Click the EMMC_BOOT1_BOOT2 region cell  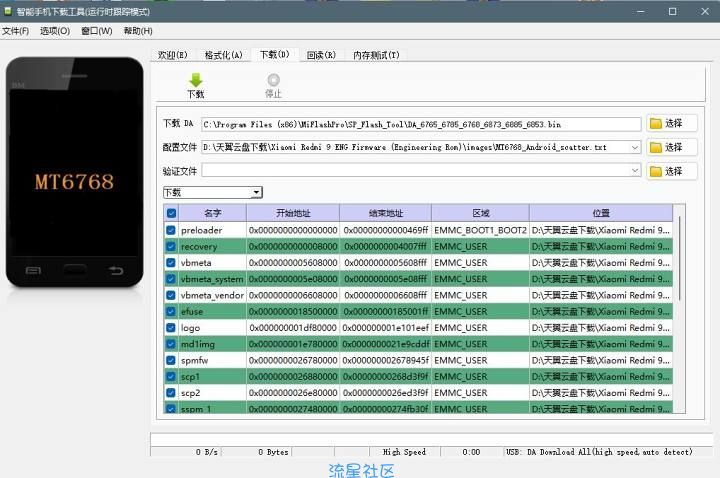pos(480,230)
